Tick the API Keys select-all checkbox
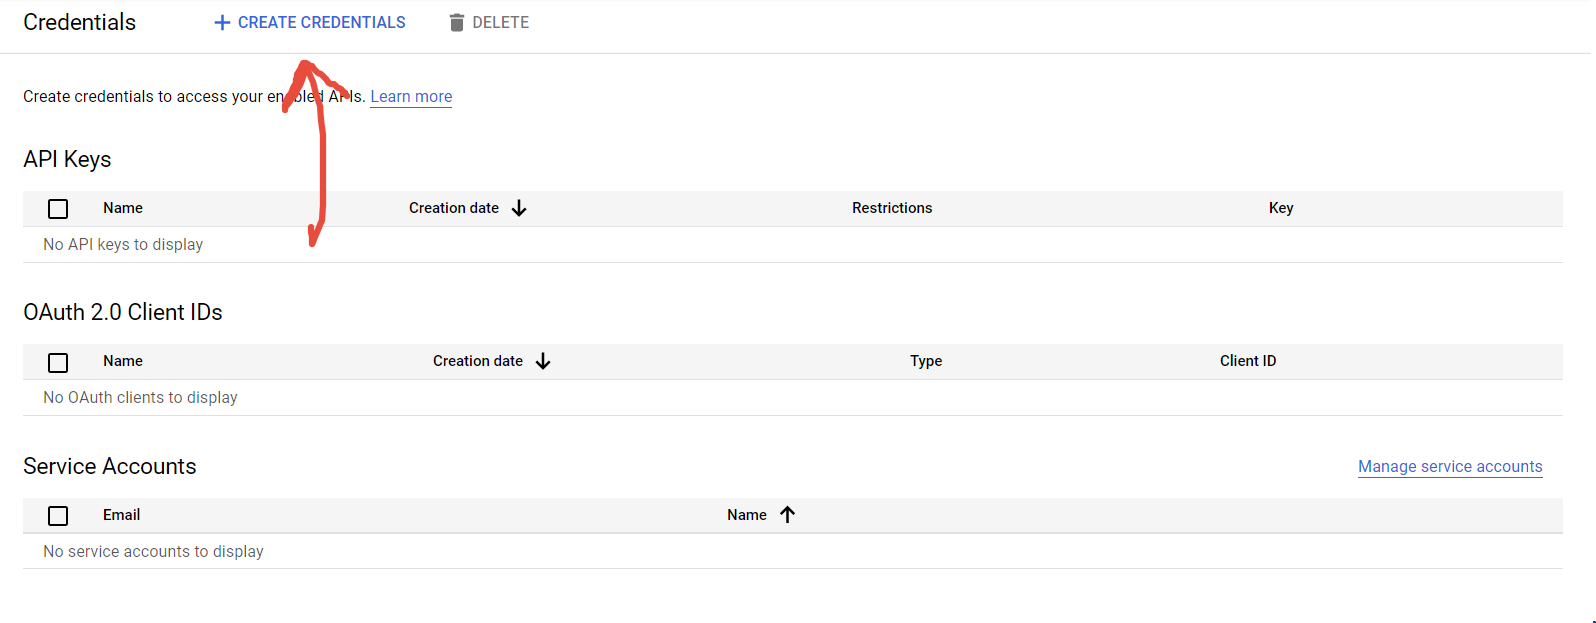This screenshot has width=1596, height=623. (58, 209)
